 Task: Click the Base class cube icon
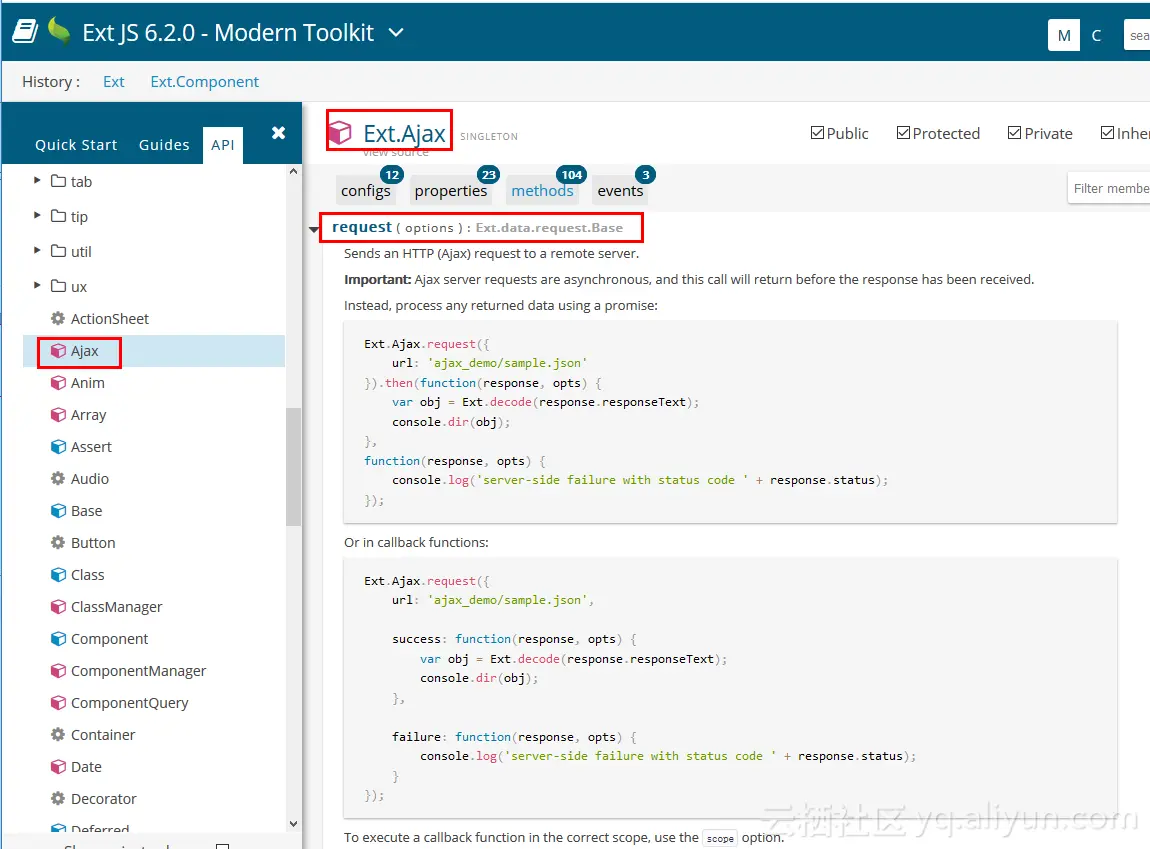(x=58, y=511)
